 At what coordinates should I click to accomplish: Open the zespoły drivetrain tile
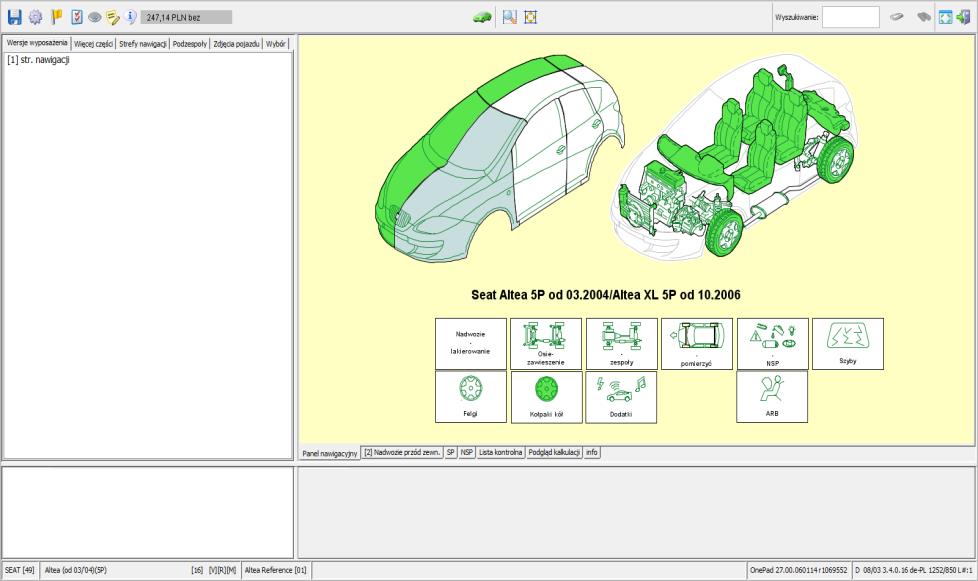622,343
